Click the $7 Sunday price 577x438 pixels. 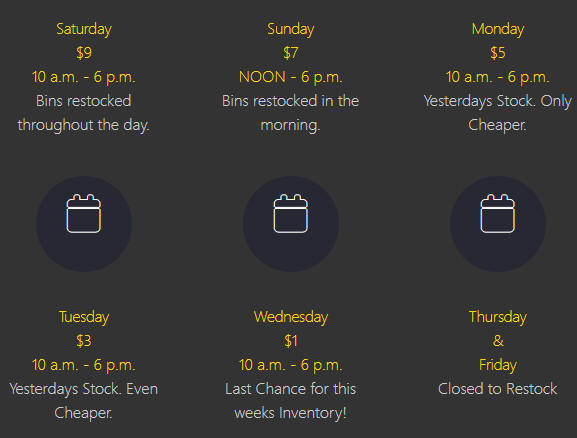(x=291, y=53)
